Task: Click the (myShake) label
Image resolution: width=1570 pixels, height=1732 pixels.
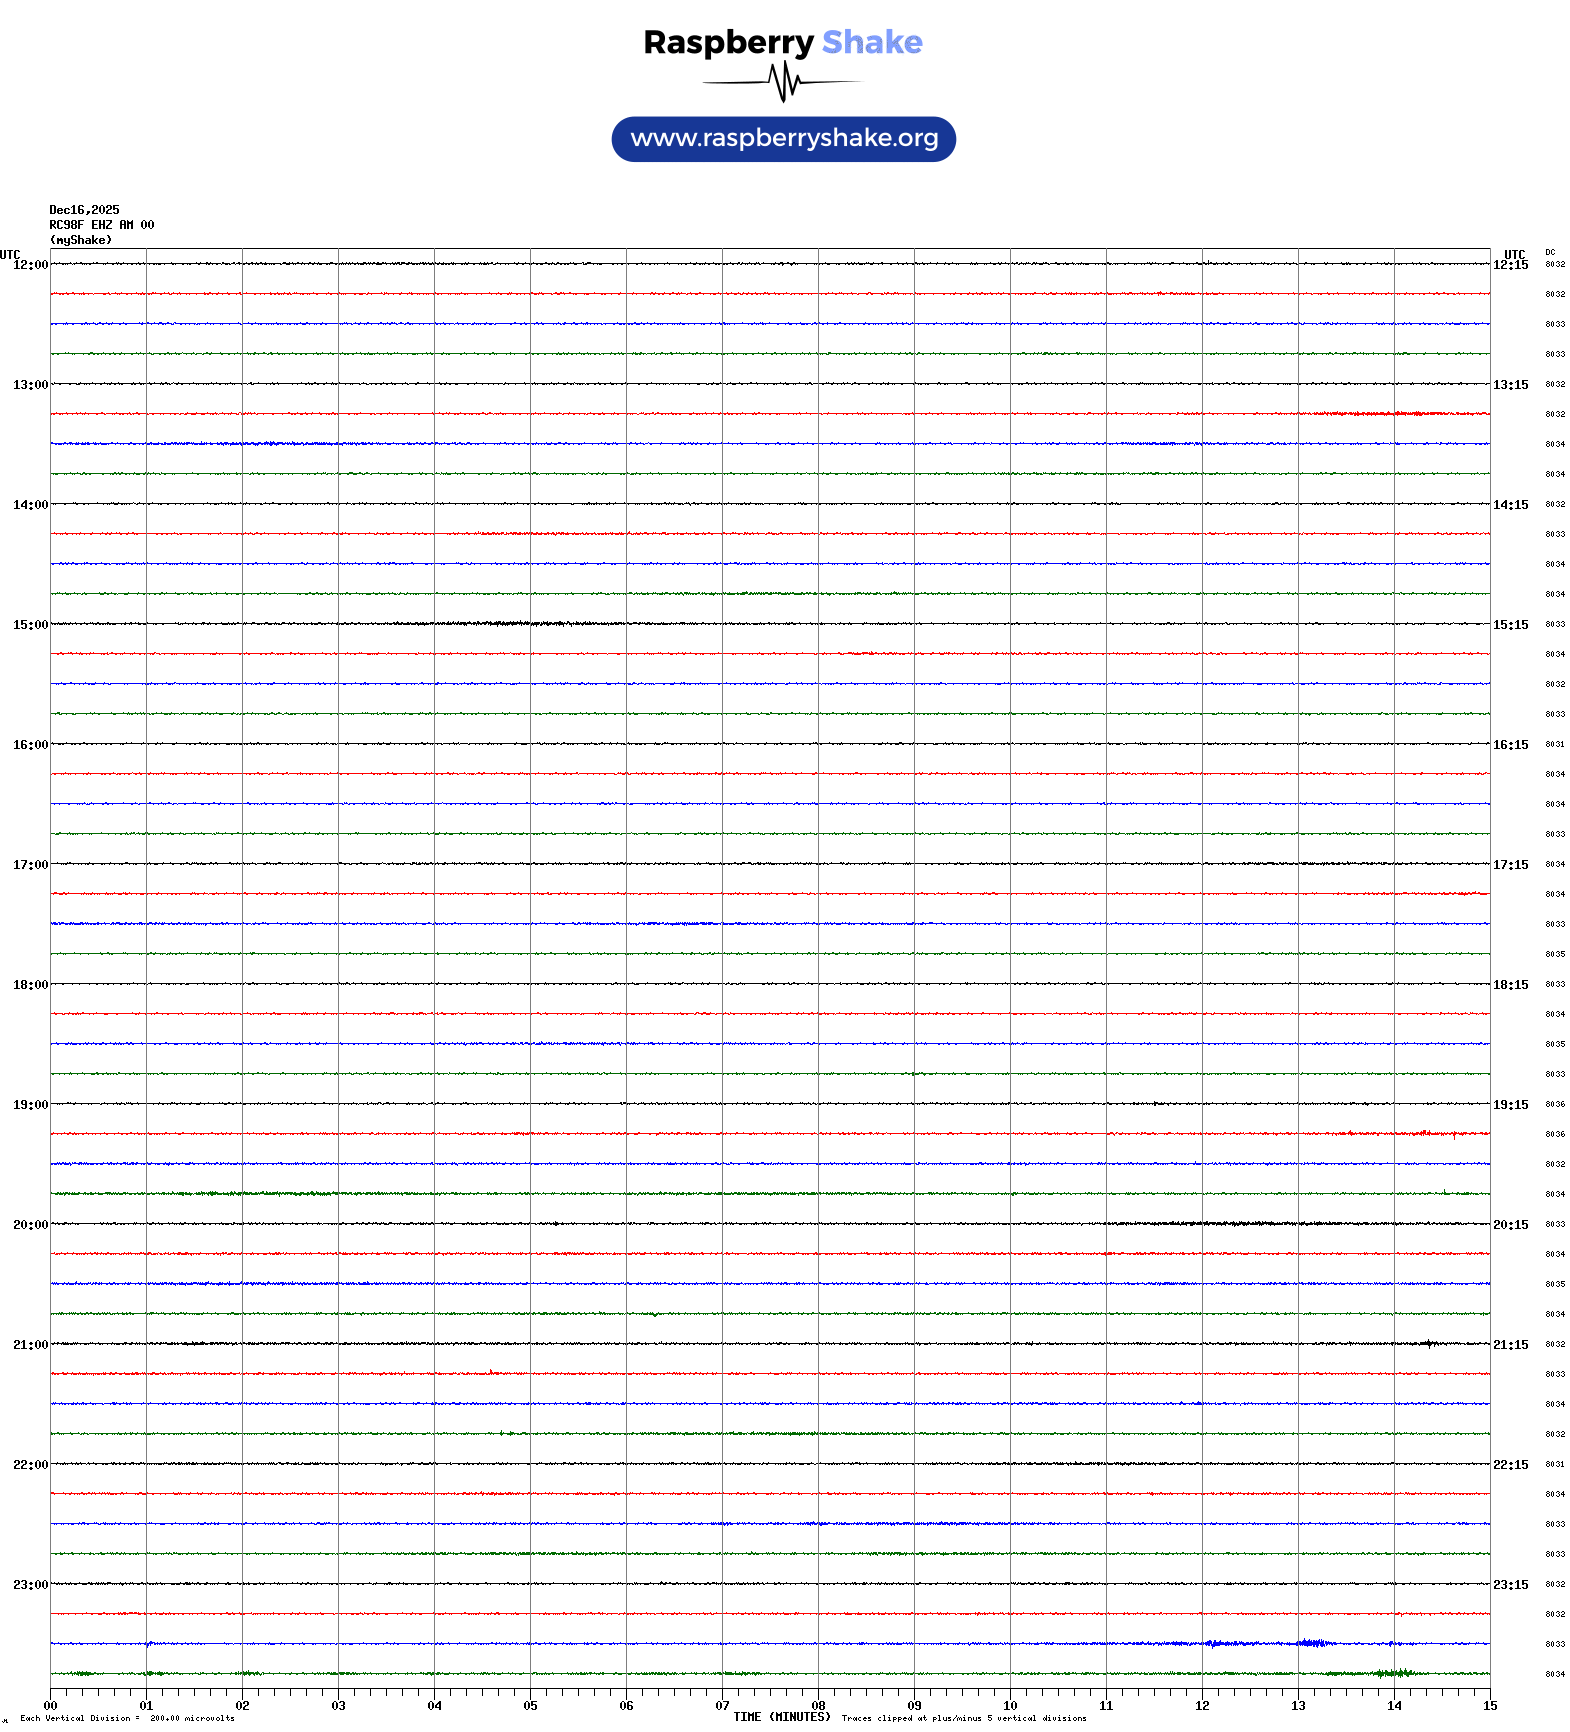Action: (x=81, y=240)
